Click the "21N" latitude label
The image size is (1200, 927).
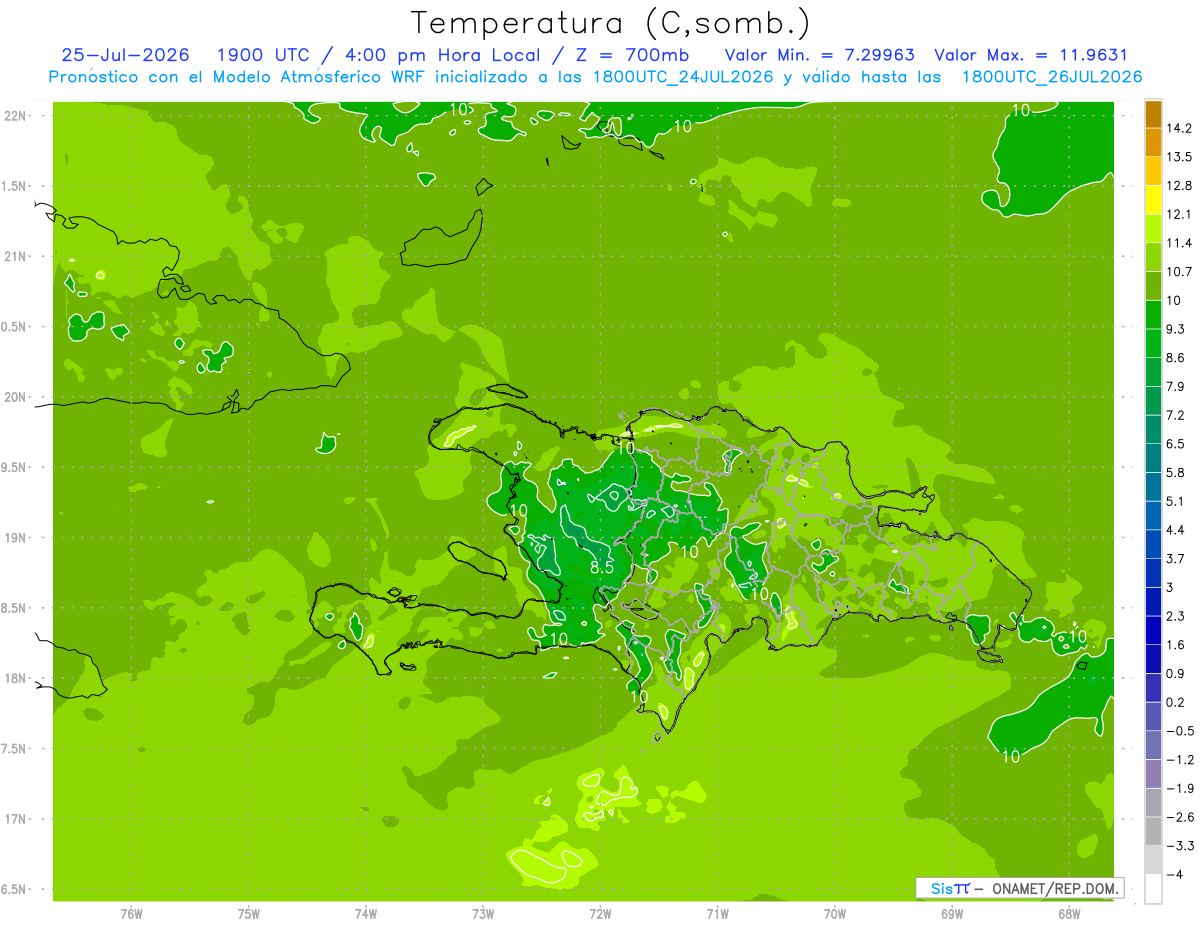15,256
